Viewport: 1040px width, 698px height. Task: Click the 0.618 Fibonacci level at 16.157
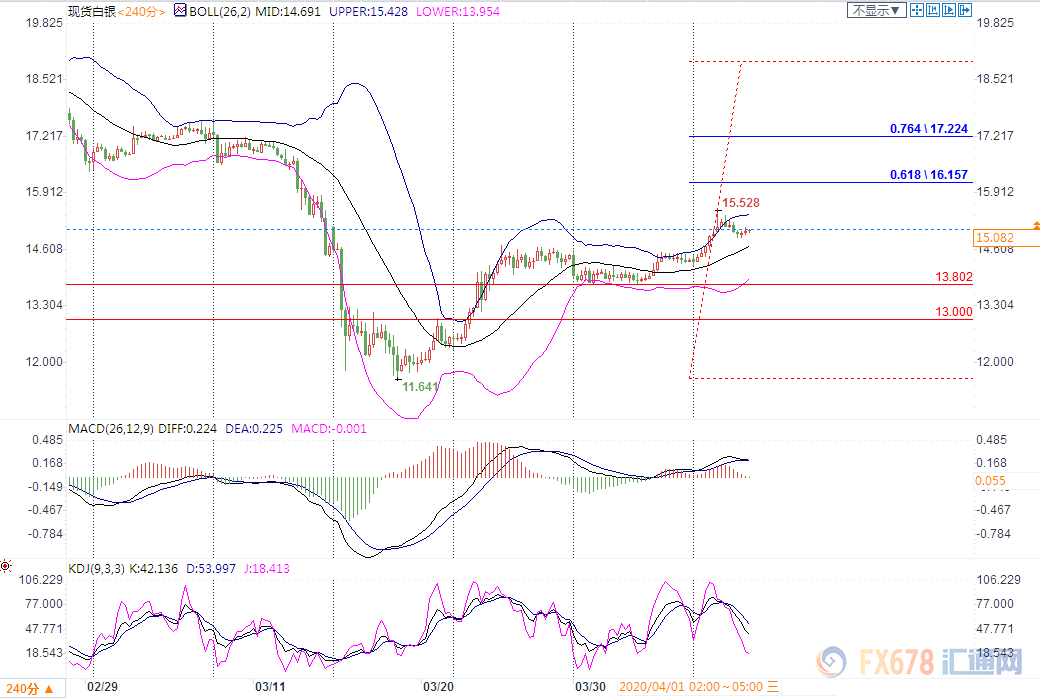click(x=928, y=175)
